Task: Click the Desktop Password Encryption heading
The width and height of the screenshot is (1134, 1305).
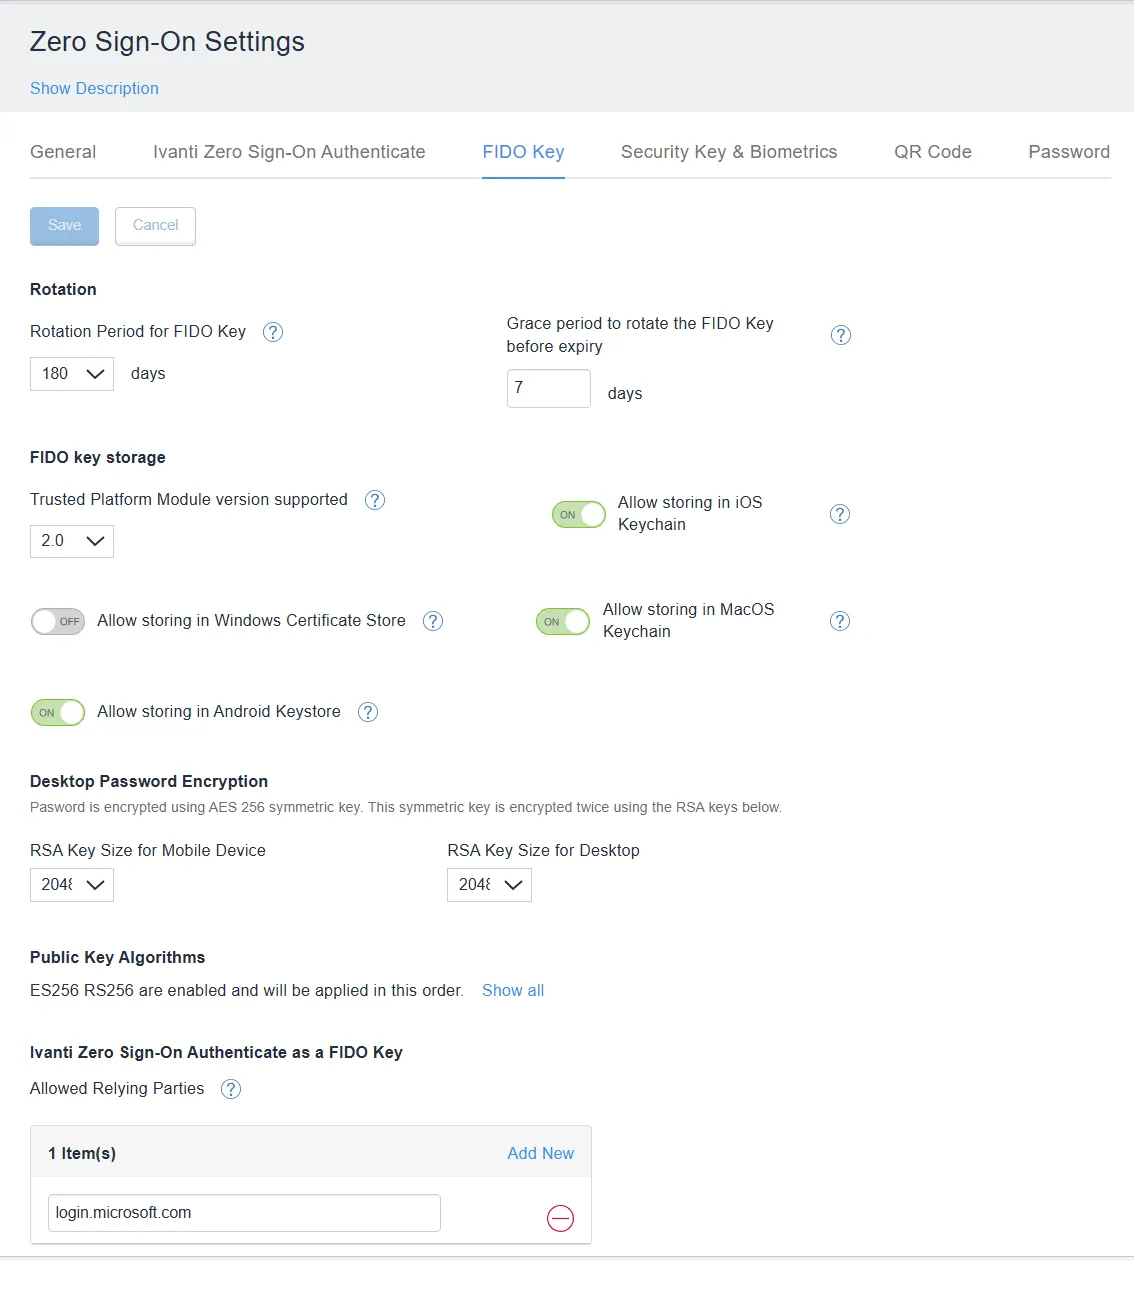Action: coord(149,781)
